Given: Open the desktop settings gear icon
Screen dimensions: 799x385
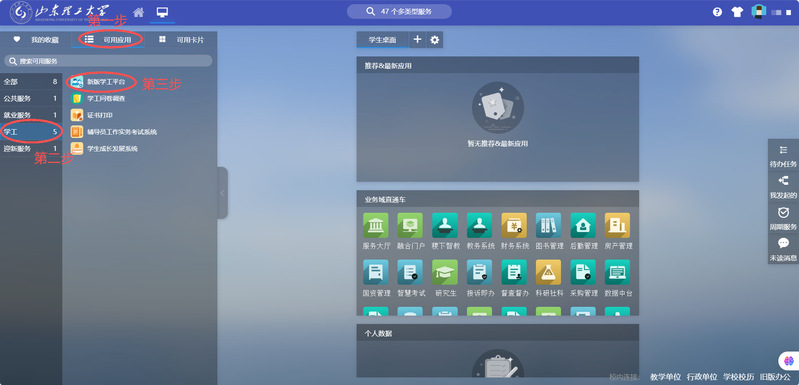Looking at the screenshot, I should [x=435, y=40].
